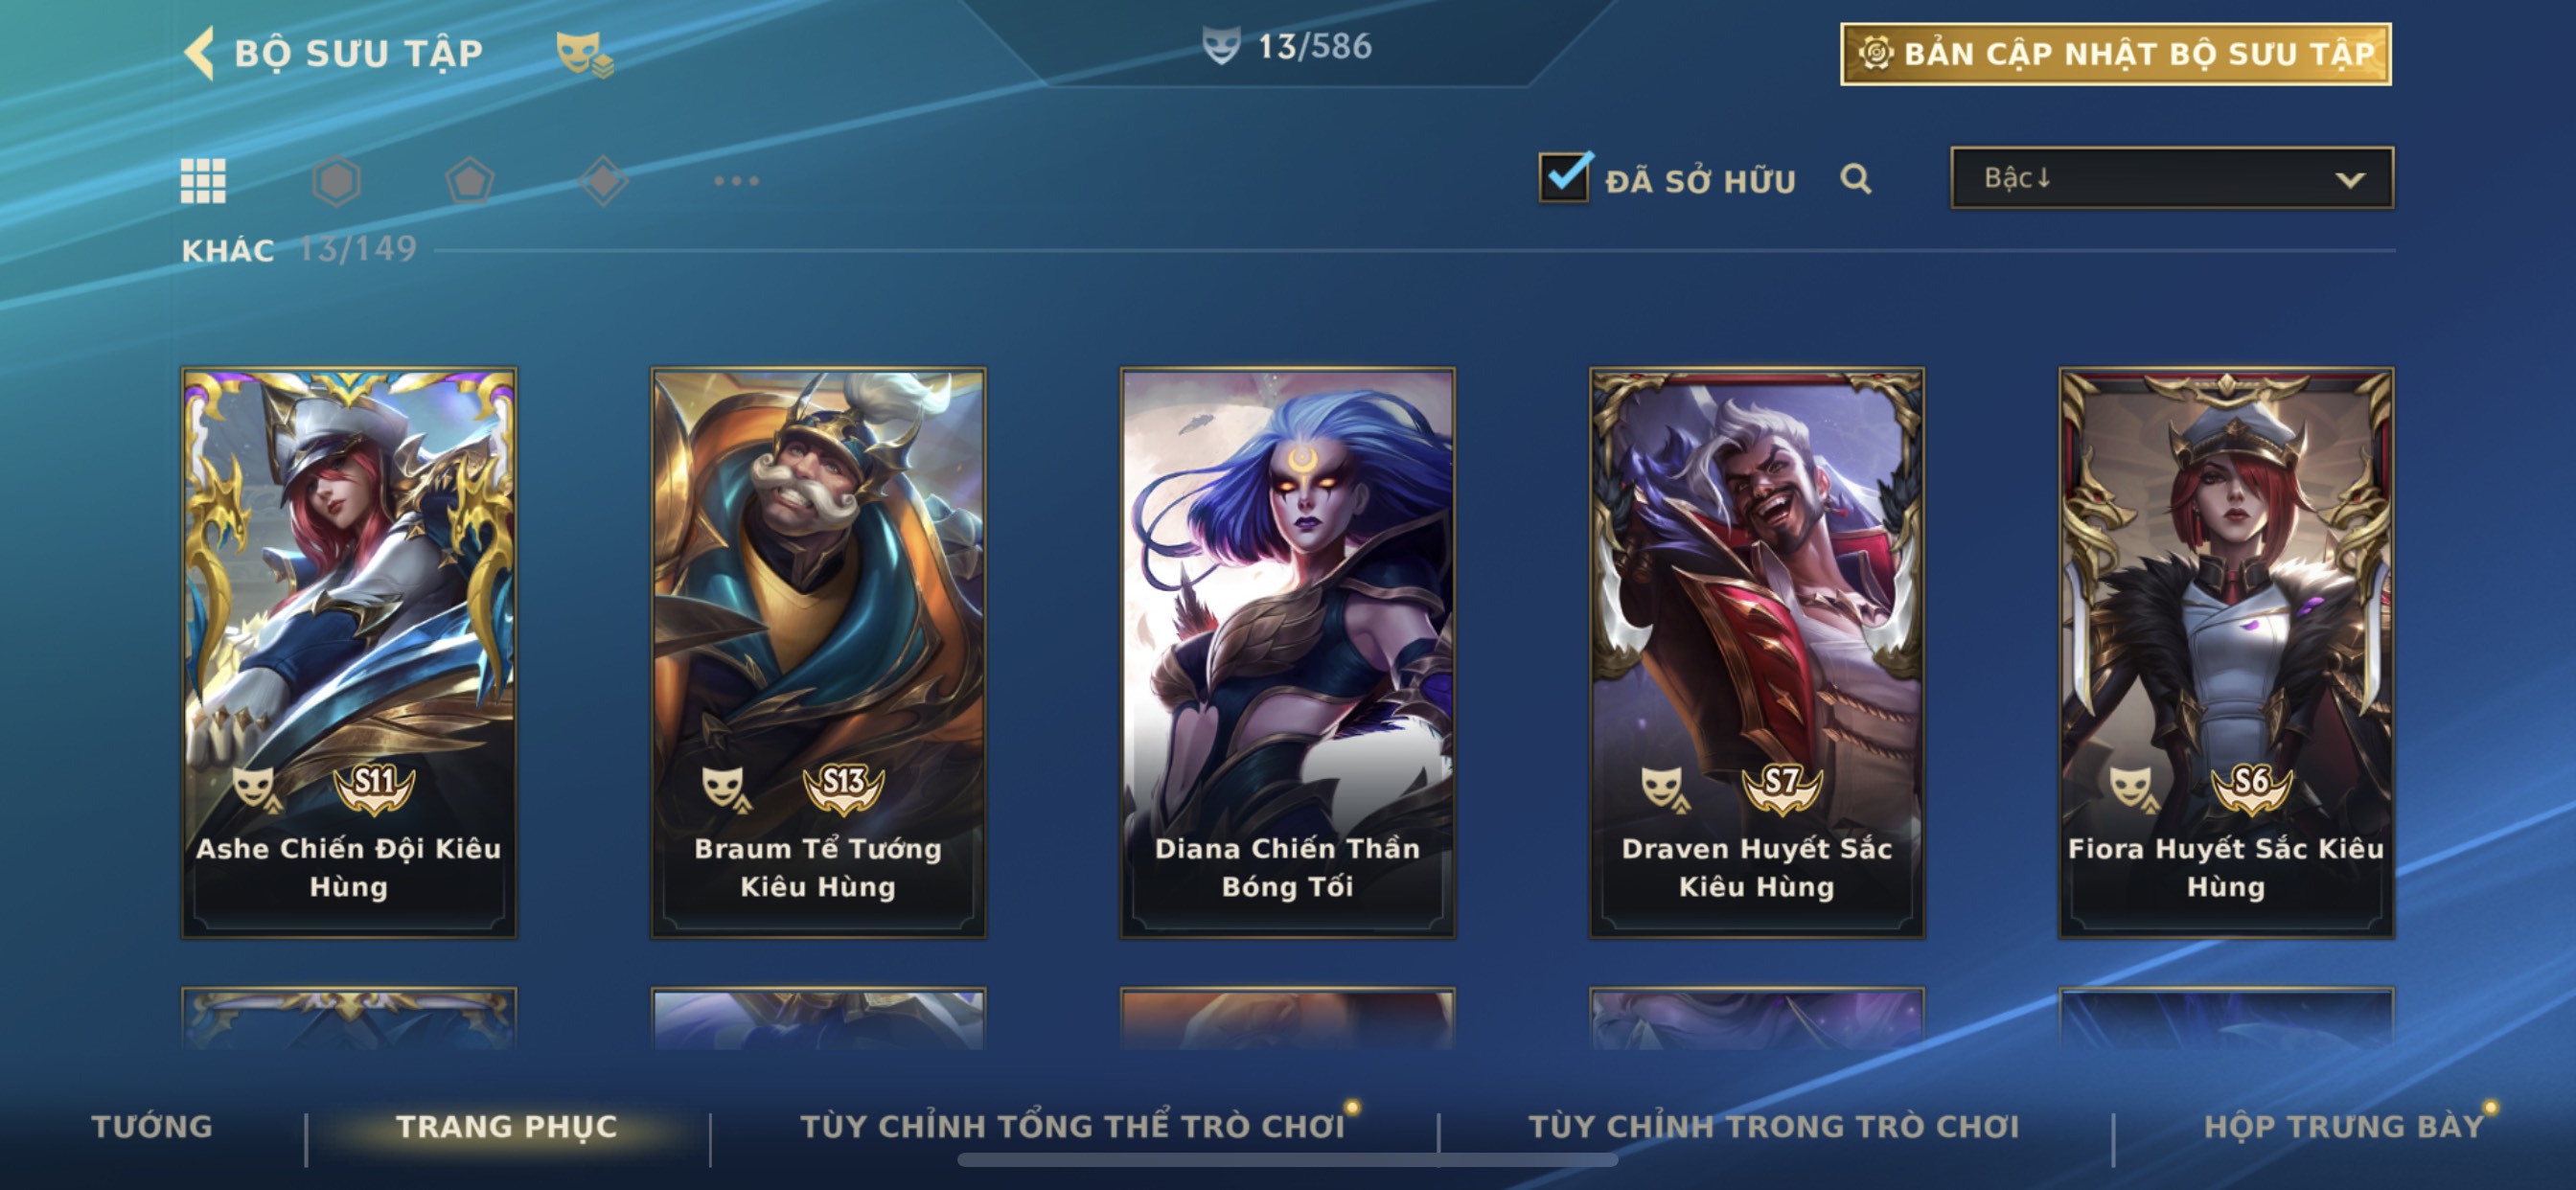
Task: Switch to the TƯỚNG tab
Action: [152, 1126]
